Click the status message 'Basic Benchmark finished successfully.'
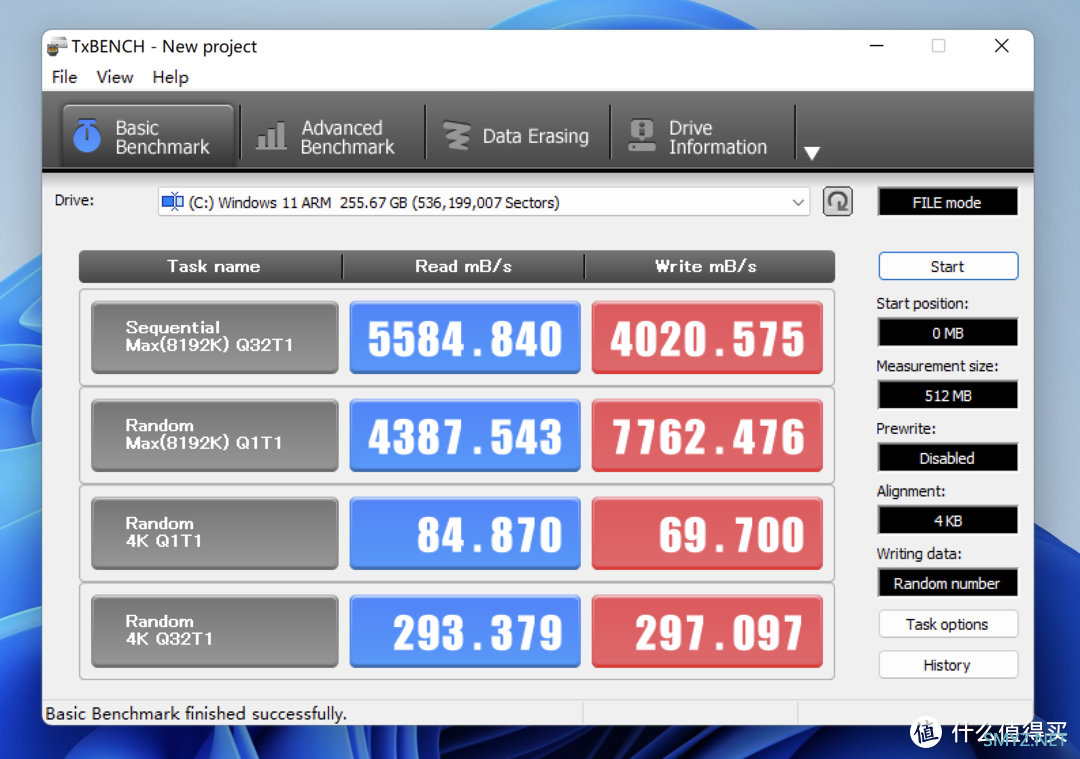 point(196,714)
